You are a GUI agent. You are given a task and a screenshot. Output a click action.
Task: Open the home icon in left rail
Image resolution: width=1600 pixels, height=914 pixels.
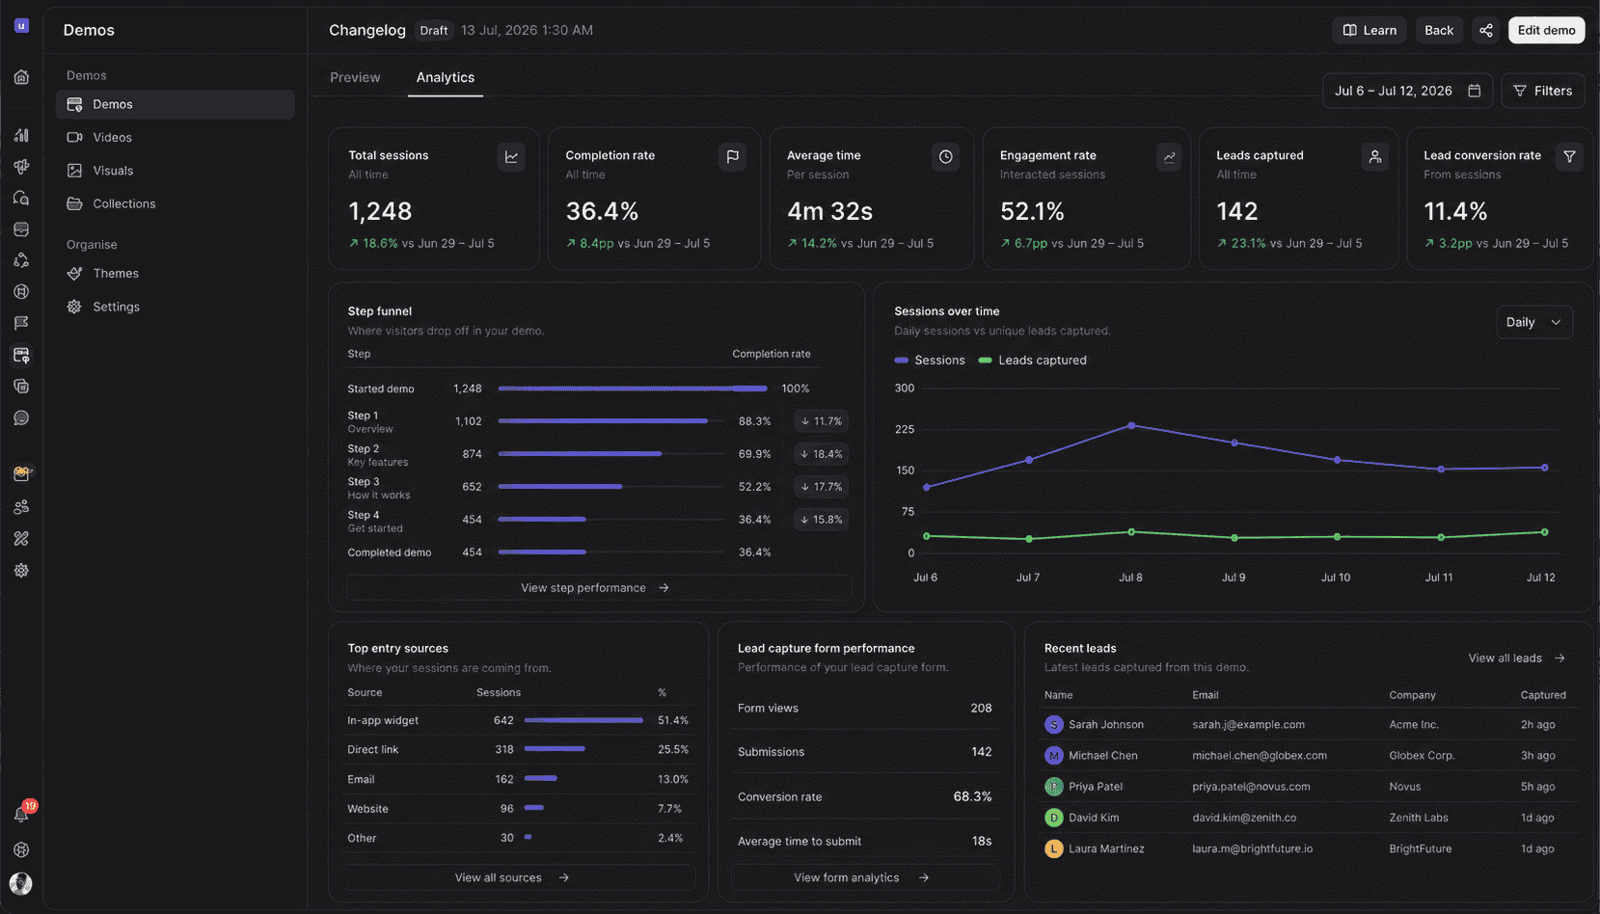[21, 77]
